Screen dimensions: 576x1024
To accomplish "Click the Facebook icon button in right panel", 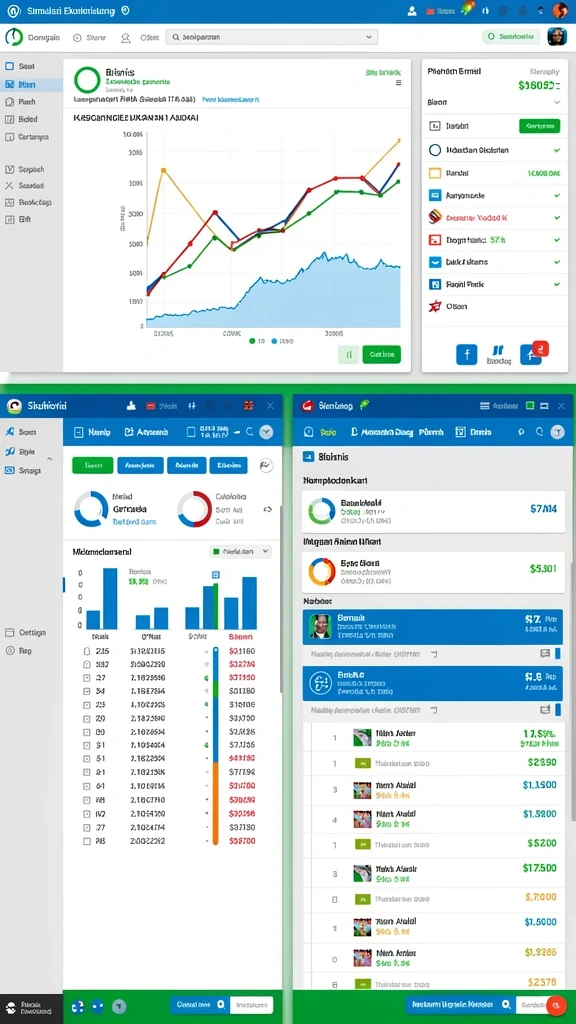I will (466, 355).
